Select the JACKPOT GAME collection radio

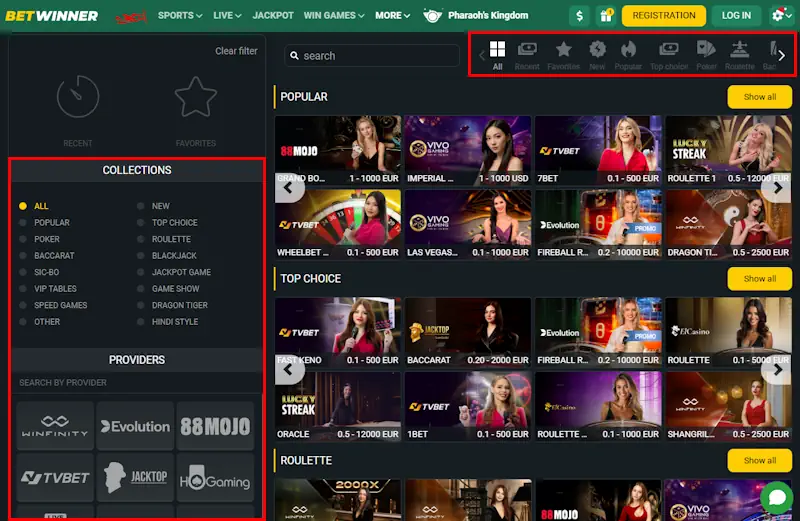(140, 272)
